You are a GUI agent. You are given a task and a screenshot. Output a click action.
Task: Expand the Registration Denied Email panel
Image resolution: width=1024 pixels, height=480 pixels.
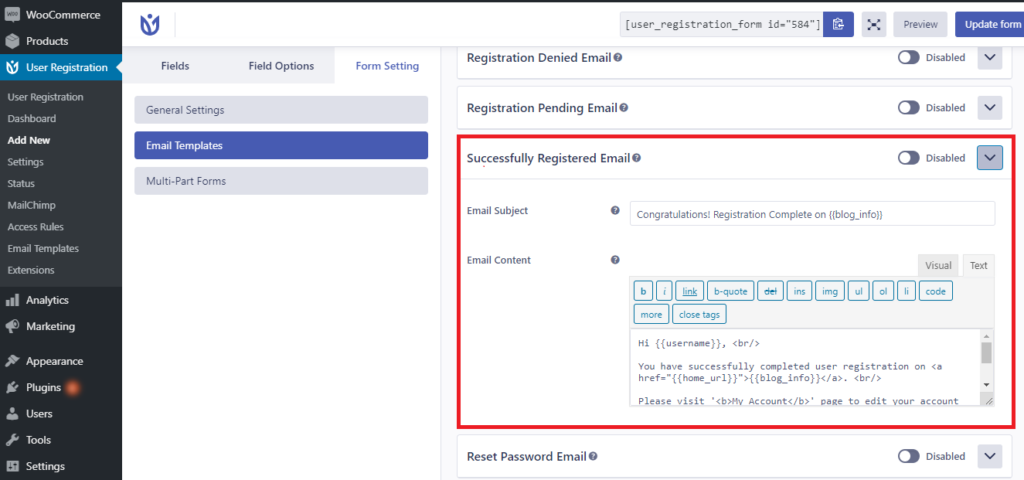coord(989,57)
